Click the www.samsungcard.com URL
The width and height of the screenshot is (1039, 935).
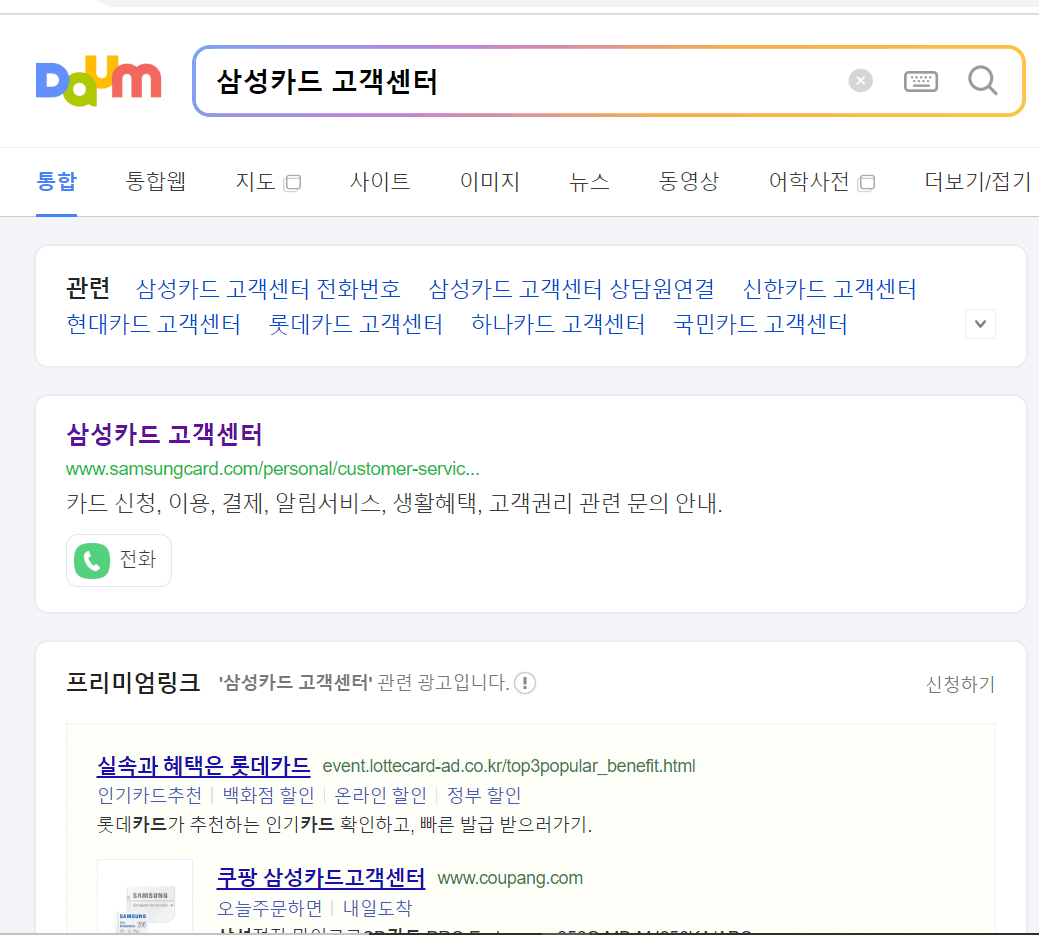(272, 469)
